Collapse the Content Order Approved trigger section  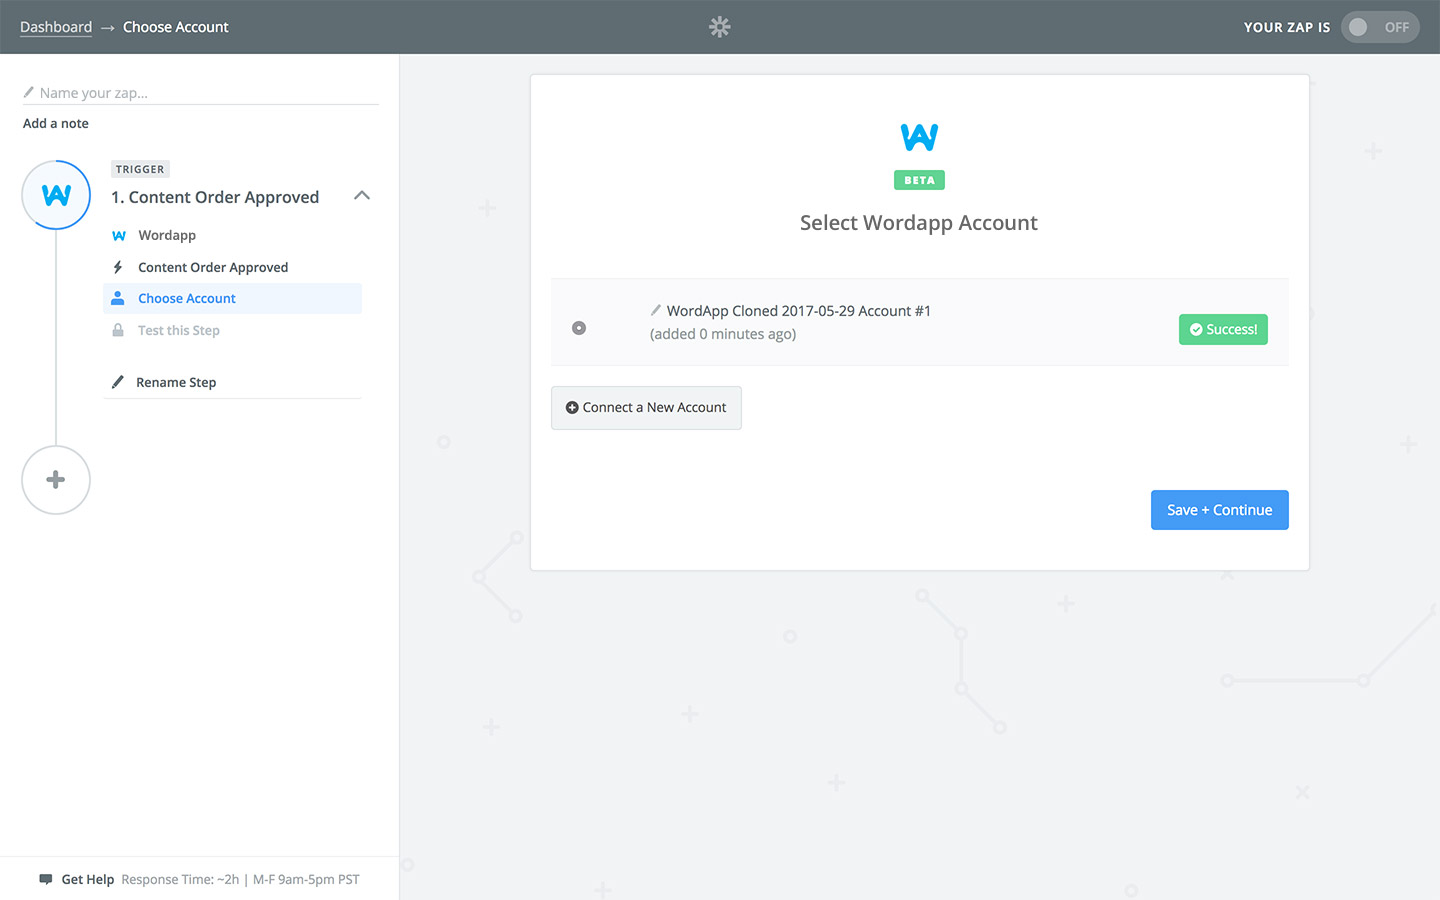pos(362,196)
